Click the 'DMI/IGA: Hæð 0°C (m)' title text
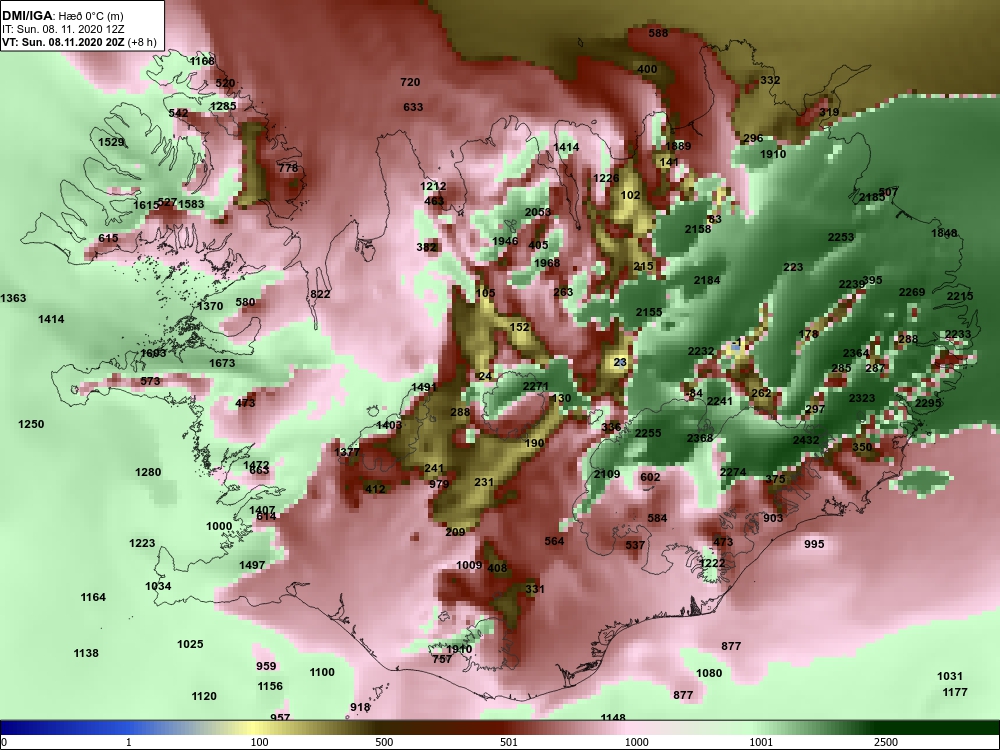This screenshot has width=1000, height=750. (62, 16)
